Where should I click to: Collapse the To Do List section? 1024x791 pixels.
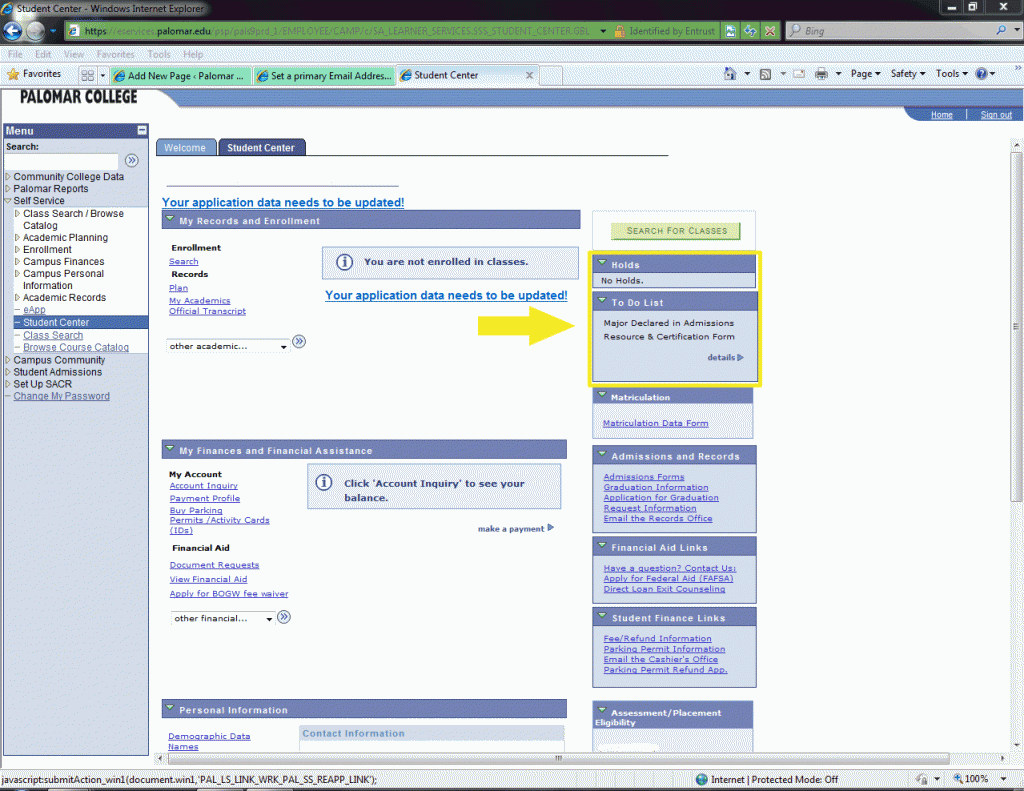(x=602, y=301)
